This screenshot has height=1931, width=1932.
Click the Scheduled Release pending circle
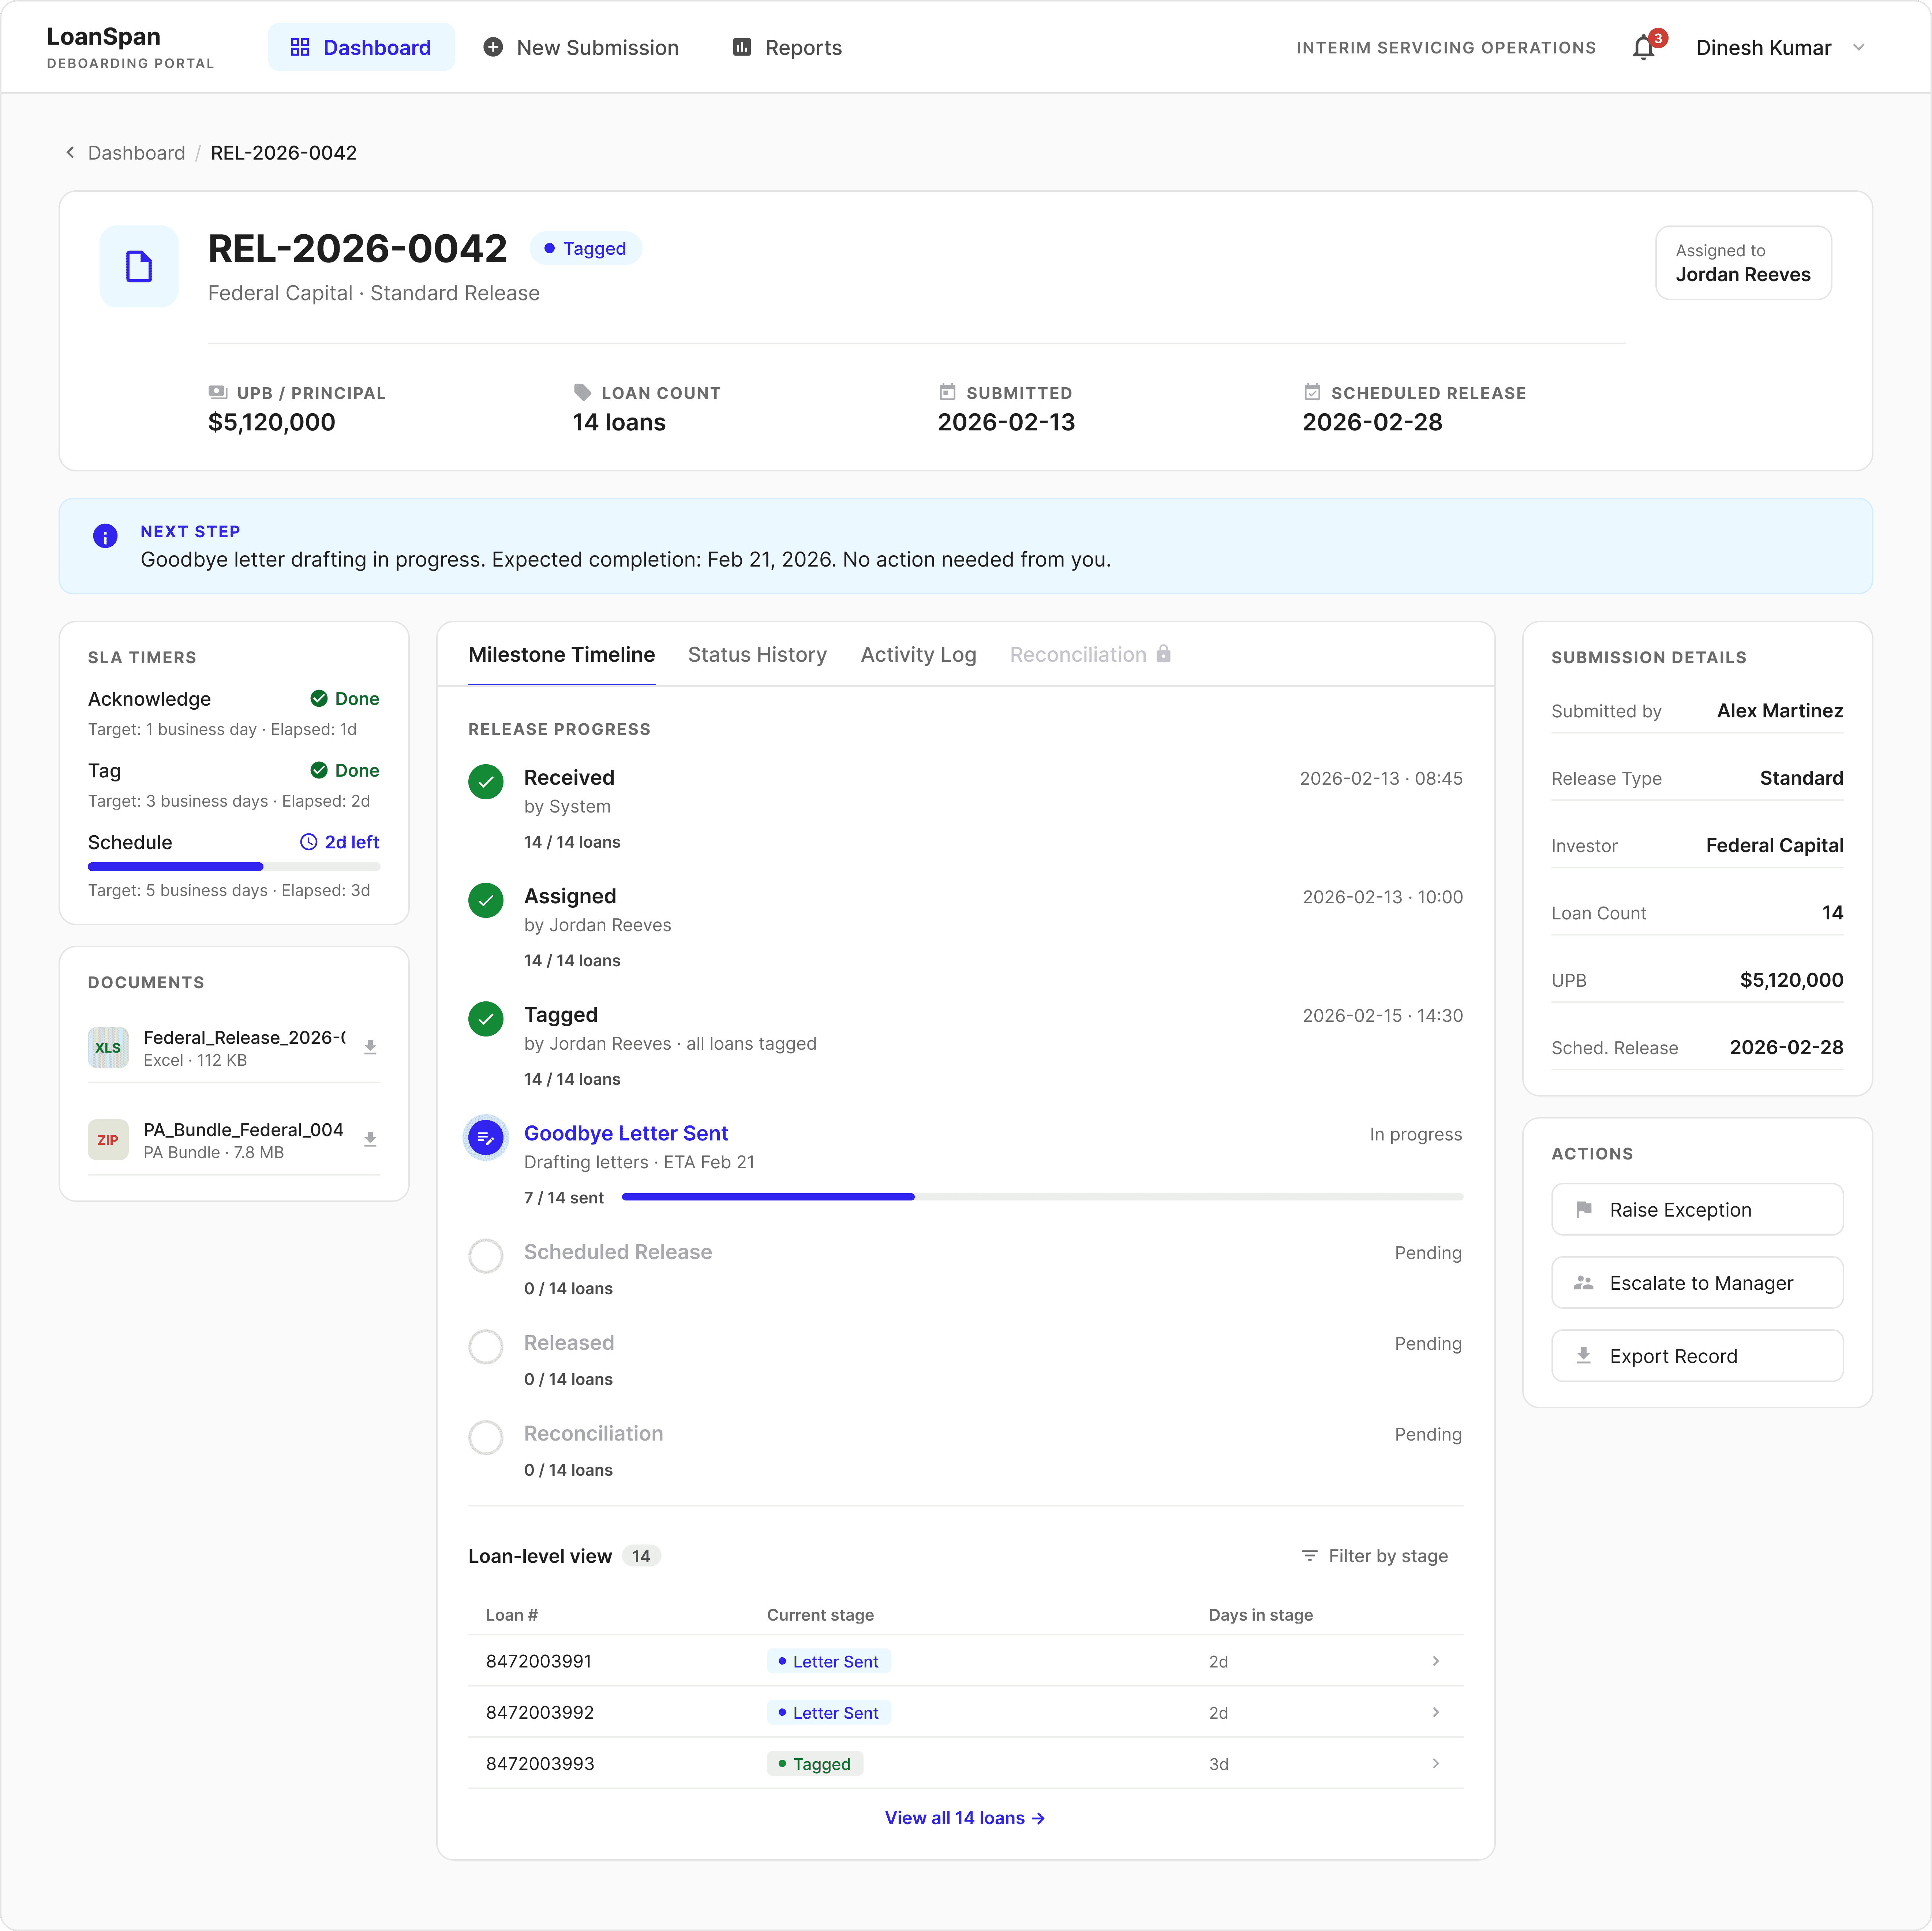click(x=486, y=1256)
